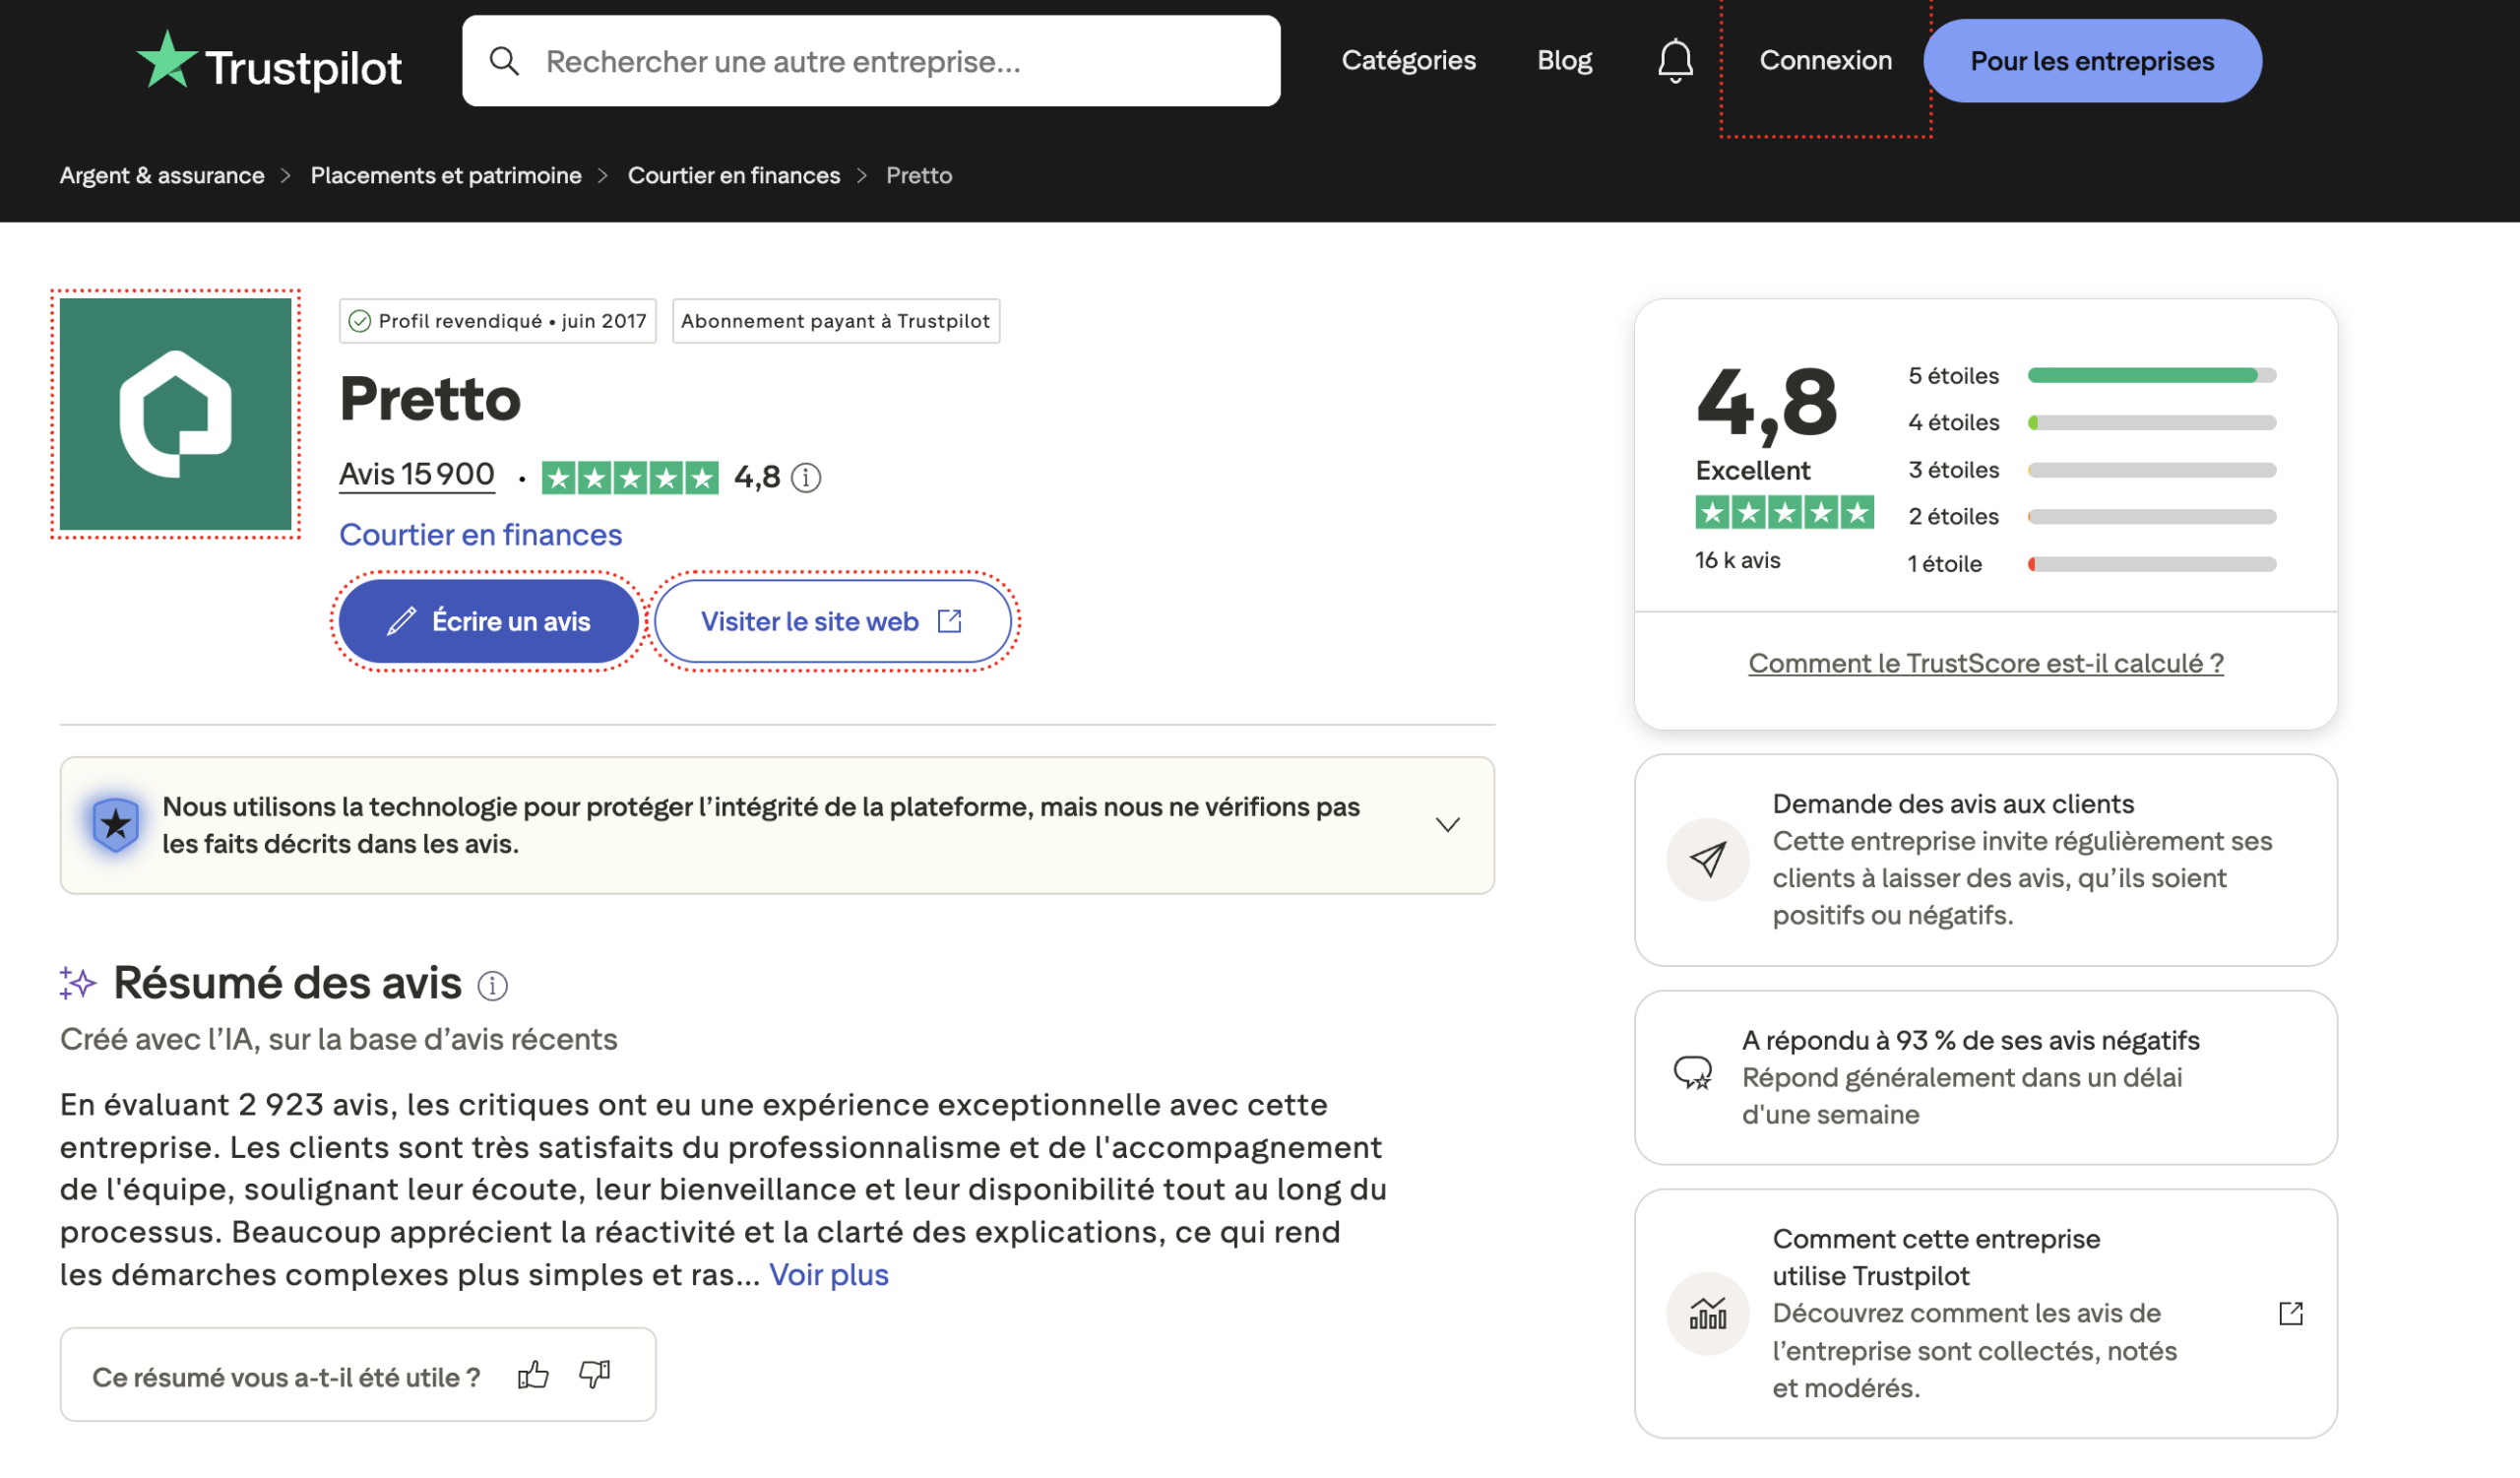Viewport: 2520px width, 1478px height.
Task: Click the stars under Excellent
Action: [x=1784, y=513]
